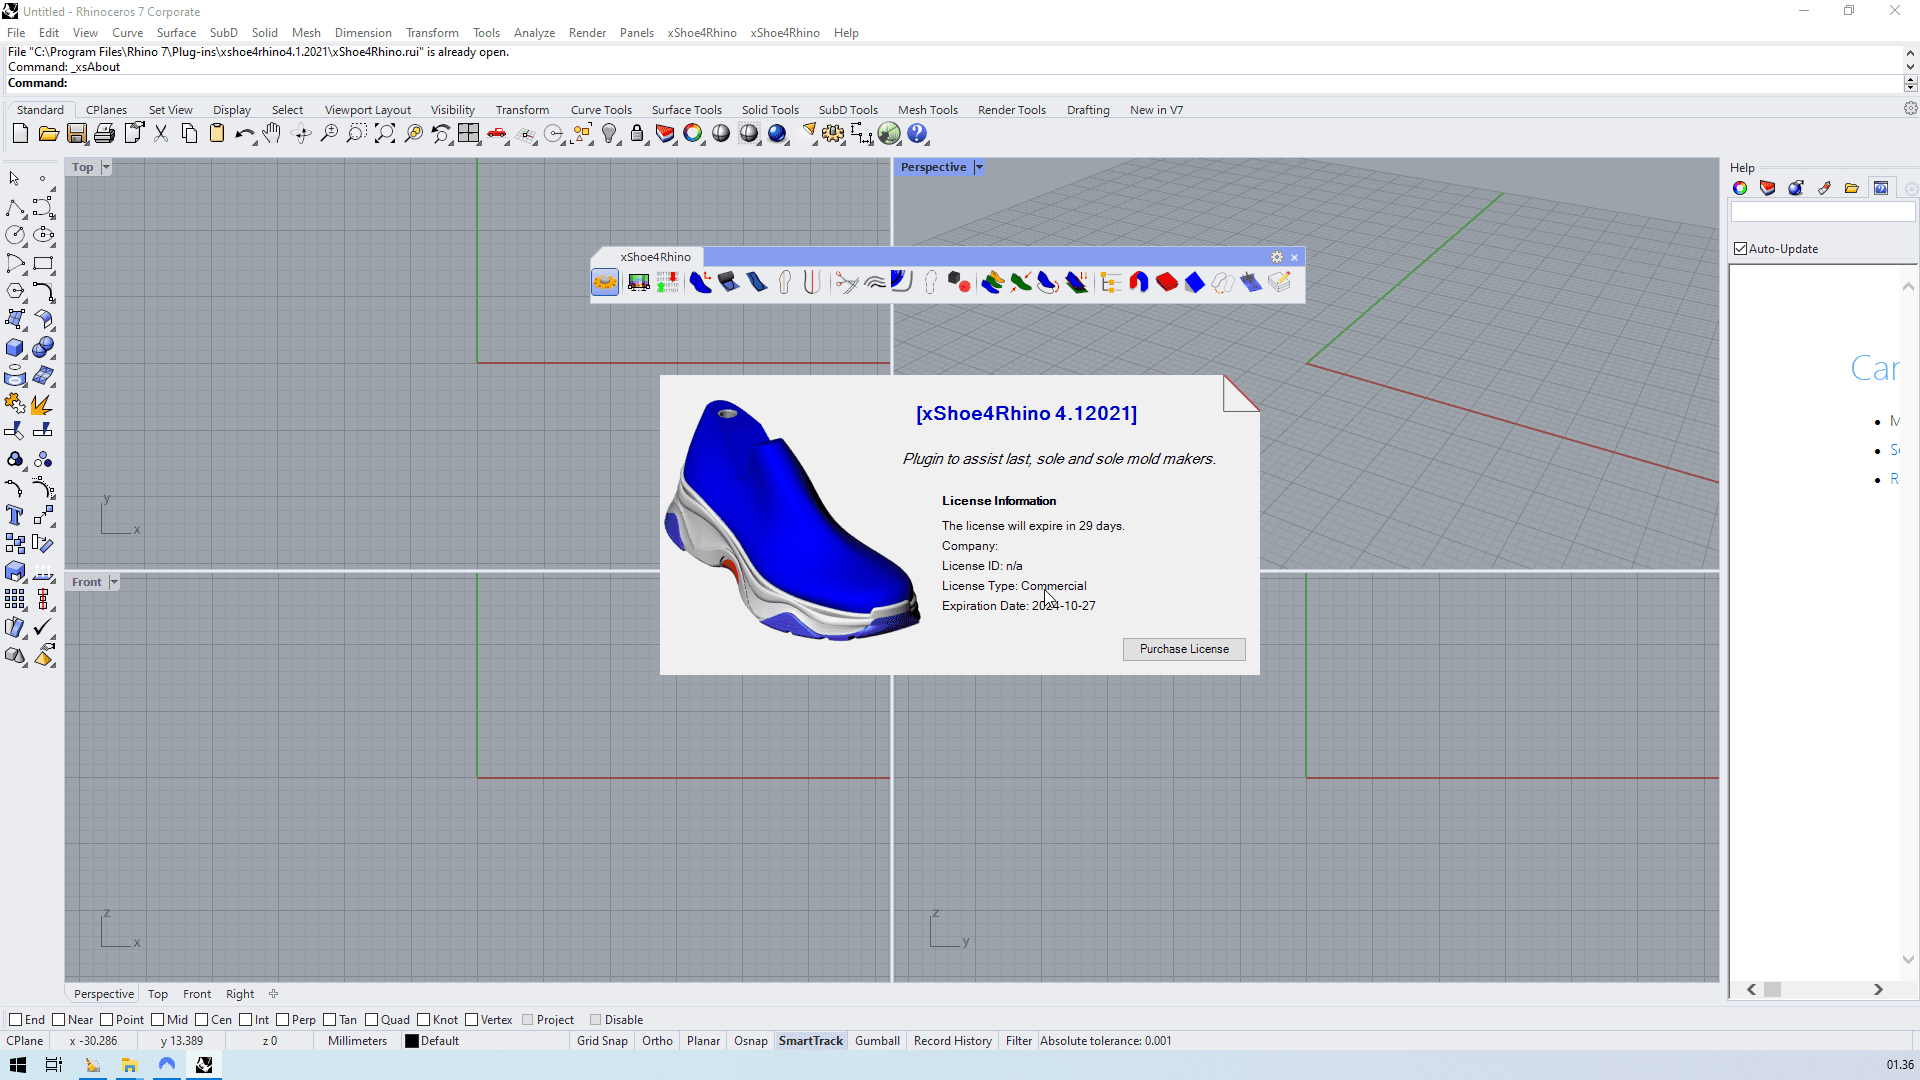Expand the Perspective viewport menu arrow

(979, 167)
